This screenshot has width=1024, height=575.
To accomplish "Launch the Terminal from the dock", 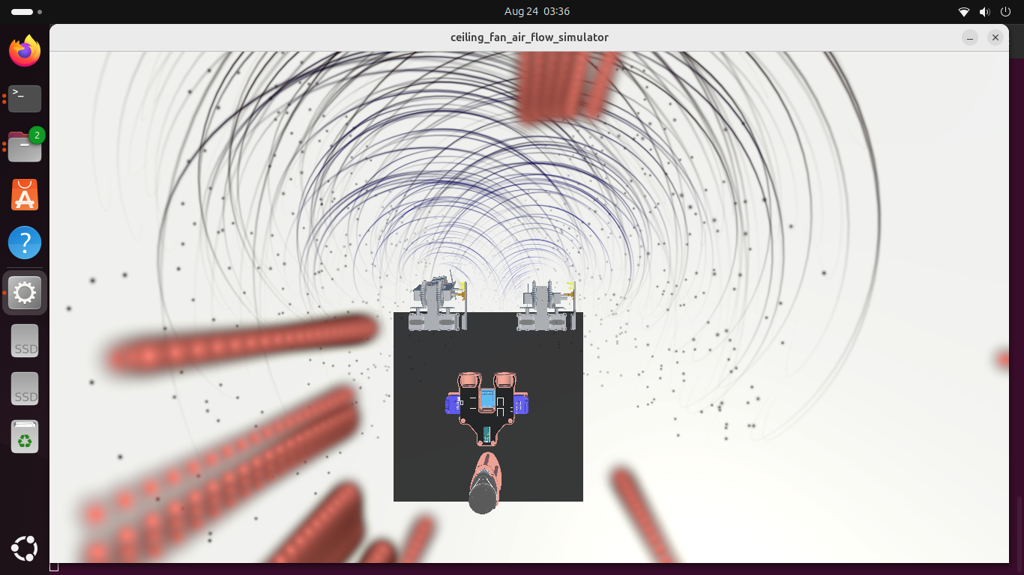I will click(25, 99).
